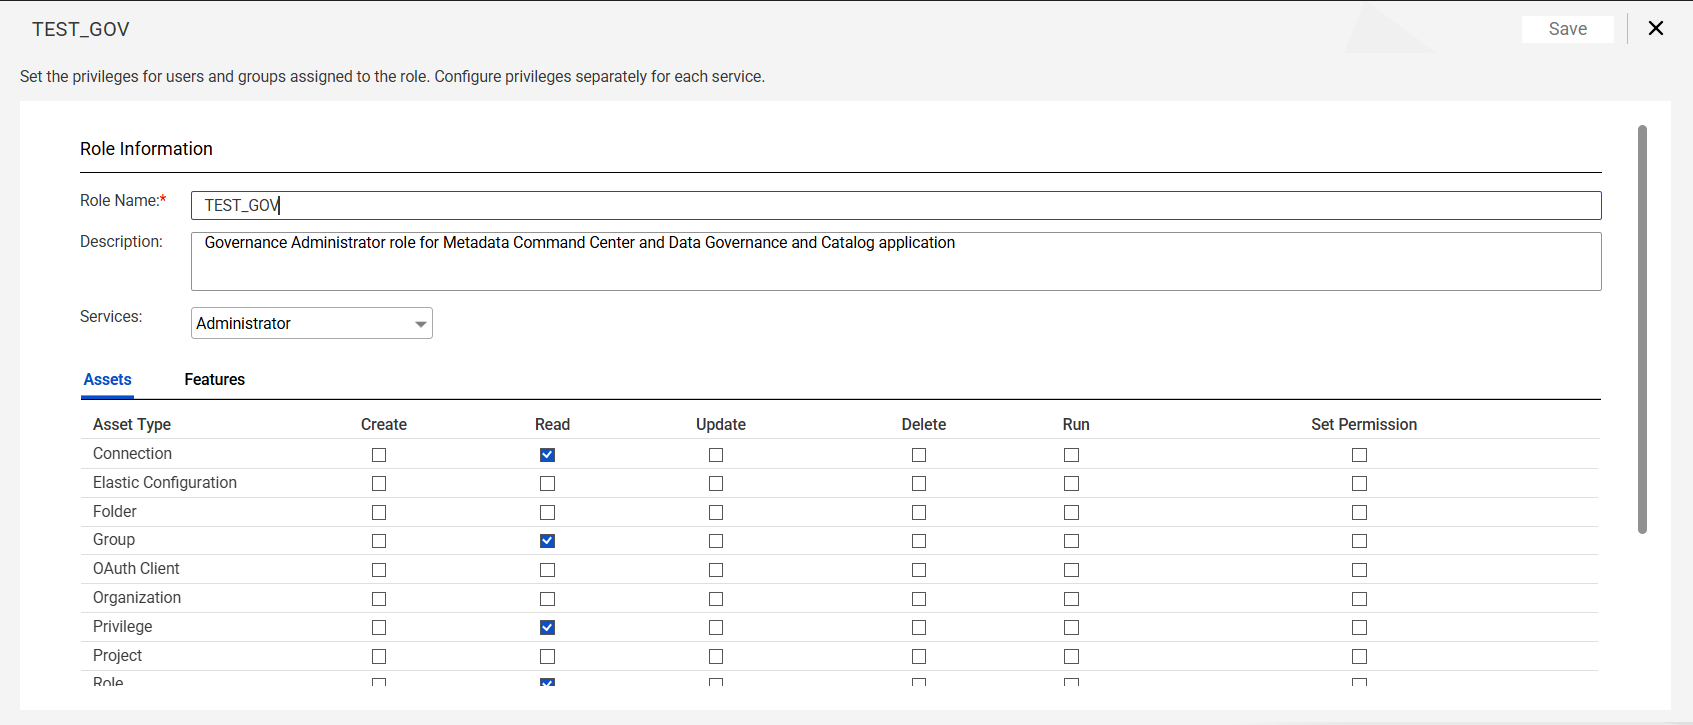The width and height of the screenshot is (1693, 725).
Task: Click the vertical scrollbar of the role panel
Action: point(1642,329)
